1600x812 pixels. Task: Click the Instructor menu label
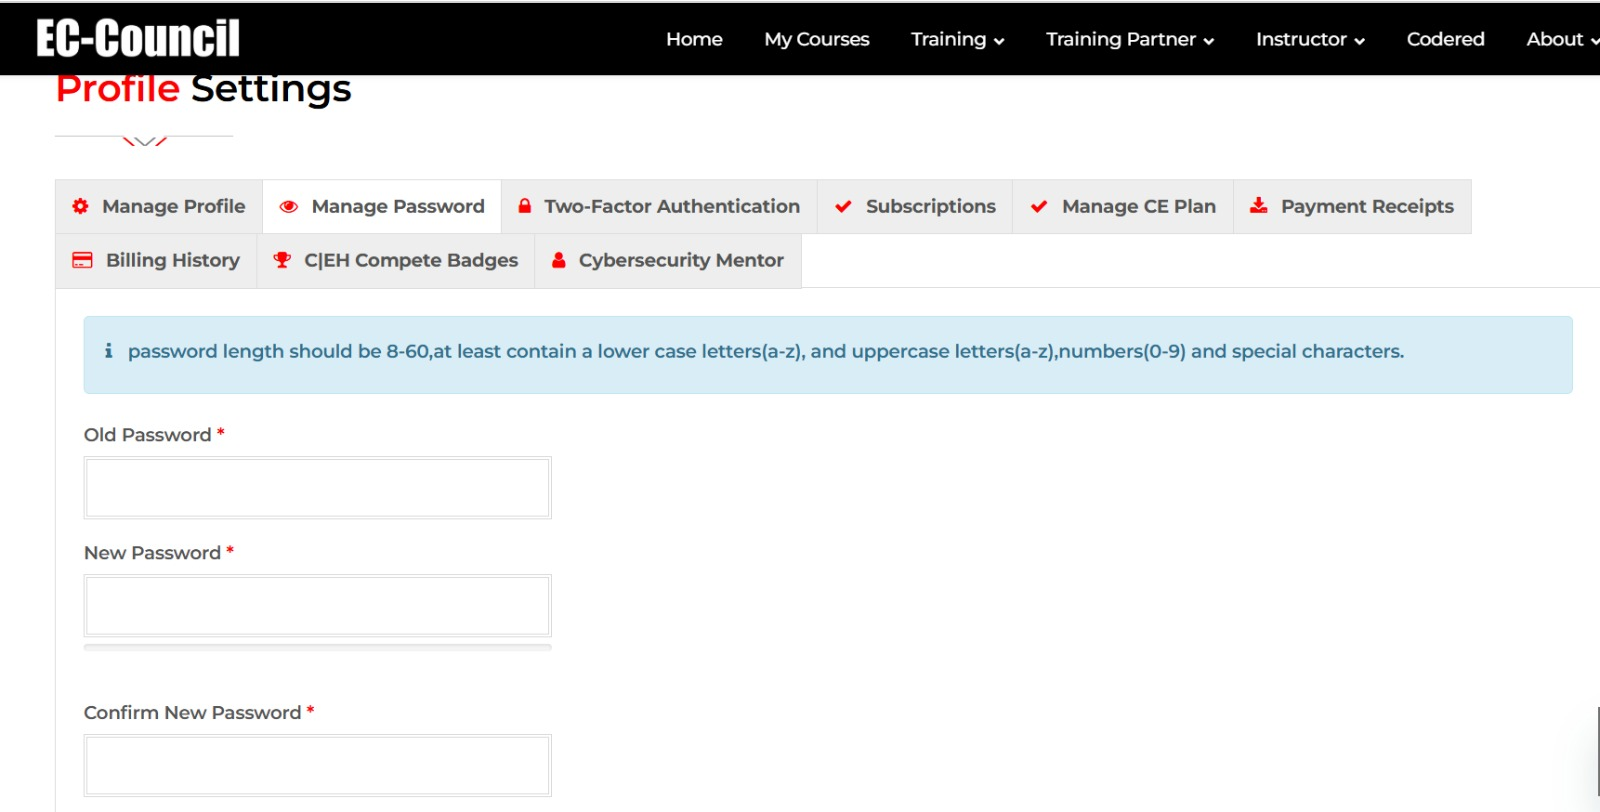click(1301, 39)
